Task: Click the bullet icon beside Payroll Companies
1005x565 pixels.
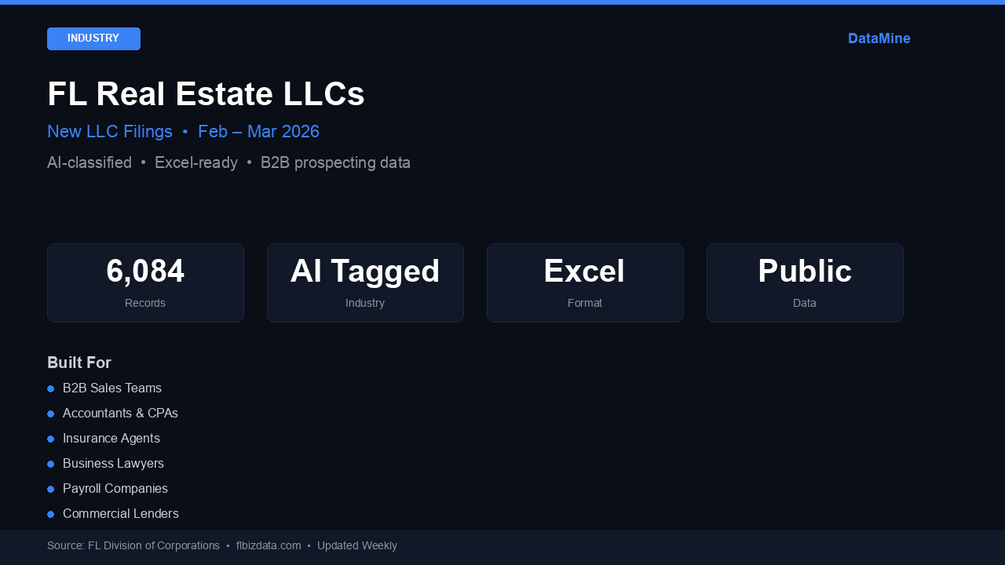Action: coord(51,489)
